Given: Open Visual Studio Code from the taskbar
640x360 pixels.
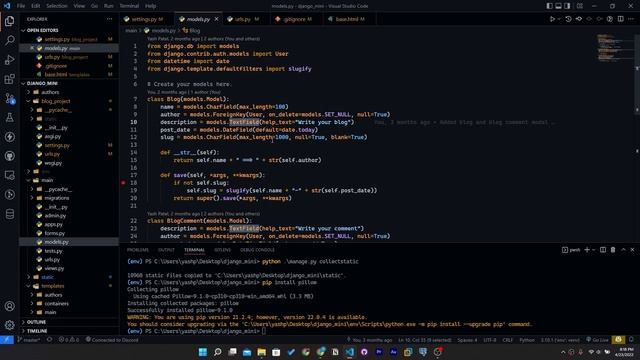Looking at the screenshot, I should pos(350,352).
